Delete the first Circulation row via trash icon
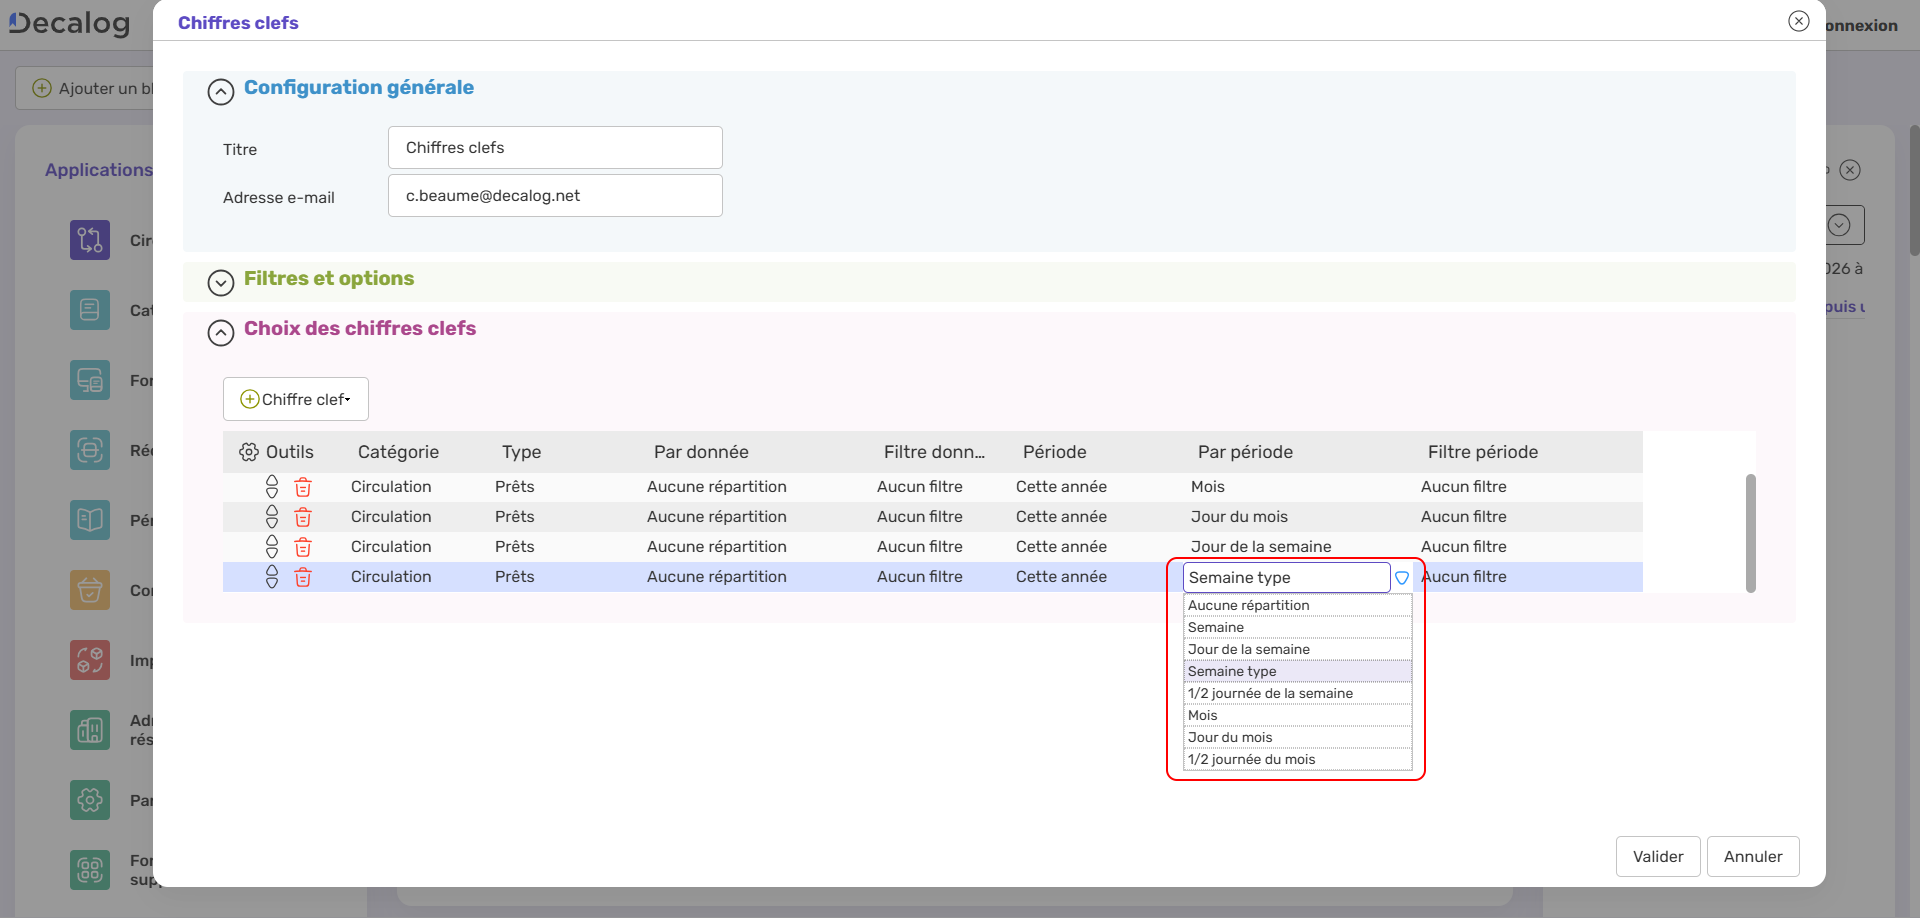Image resolution: width=1920 pixels, height=918 pixels. pos(303,487)
